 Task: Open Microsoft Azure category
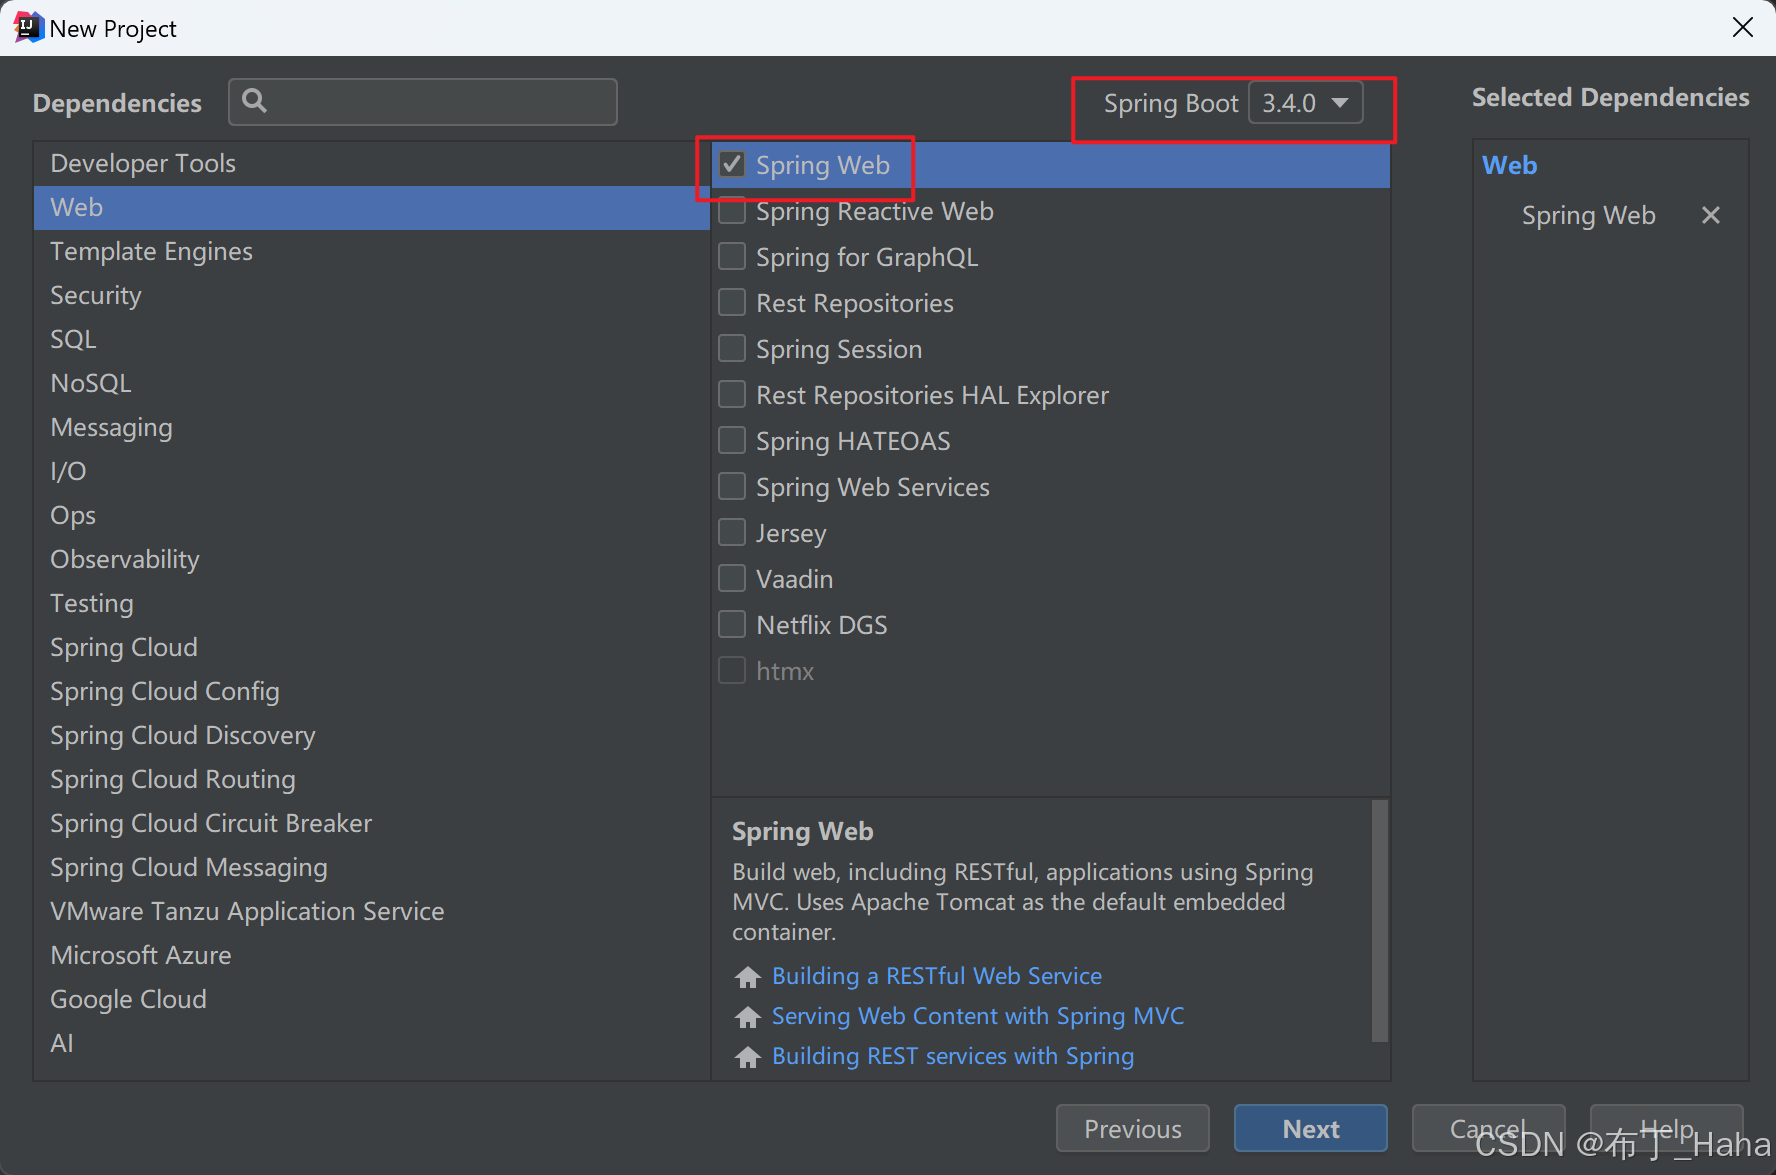[x=371, y=955]
